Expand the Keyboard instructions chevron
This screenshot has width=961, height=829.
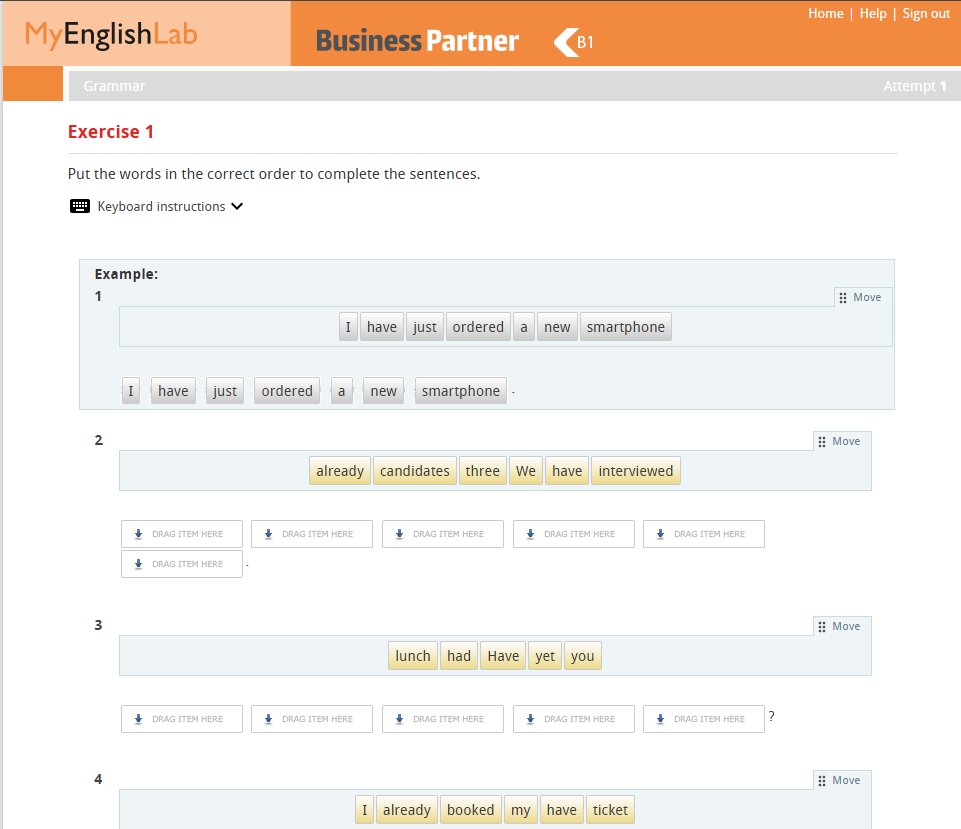237,207
